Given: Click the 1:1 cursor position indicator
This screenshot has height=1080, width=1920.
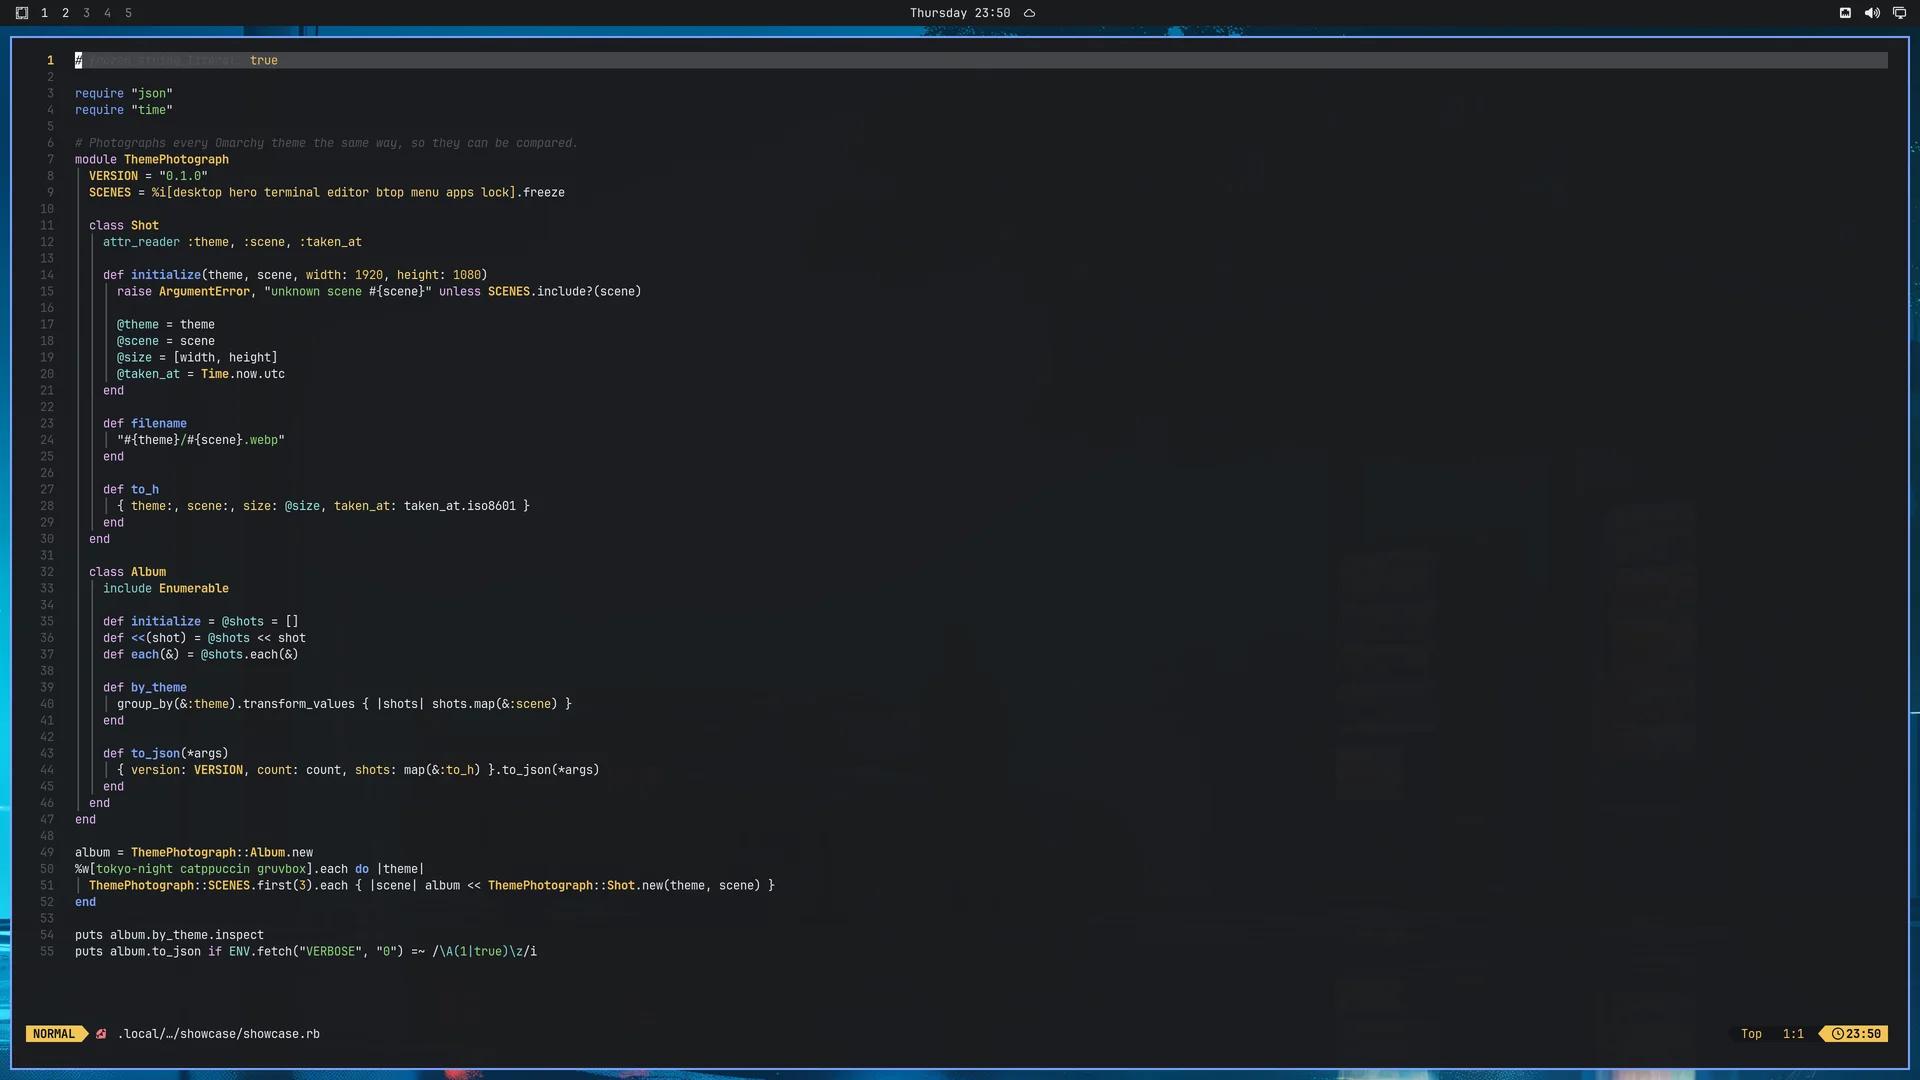Looking at the screenshot, I should [1793, 1034].
